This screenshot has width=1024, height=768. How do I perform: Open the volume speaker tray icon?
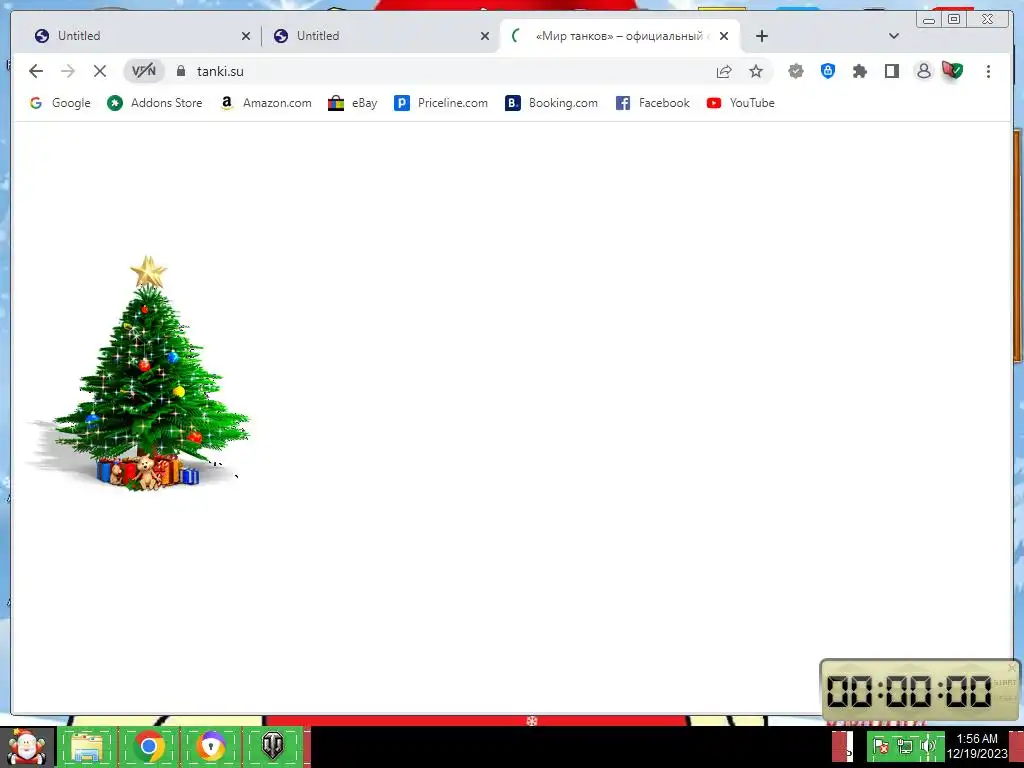927,746
